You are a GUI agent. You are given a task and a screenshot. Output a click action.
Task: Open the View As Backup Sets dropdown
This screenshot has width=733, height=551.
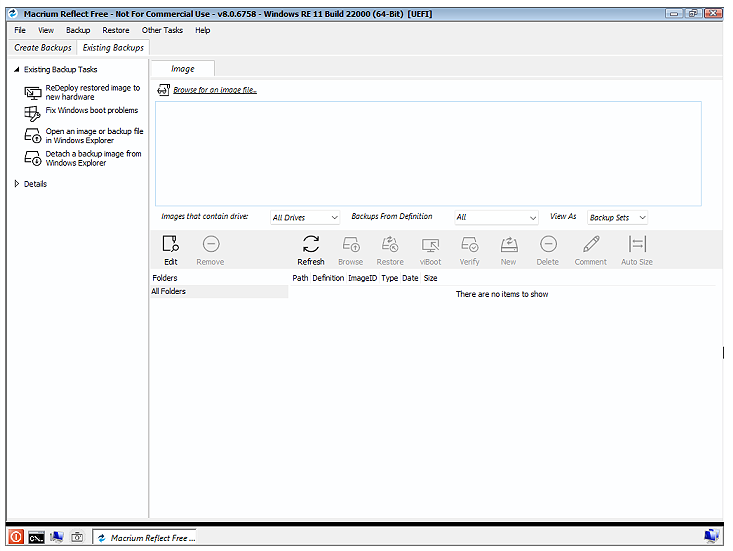coord(618,217)
